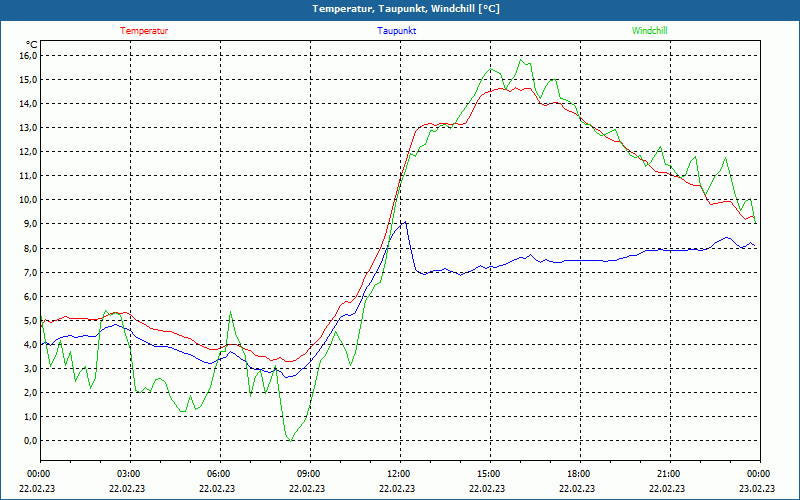Click the 10,0 y-axis value

29,199
